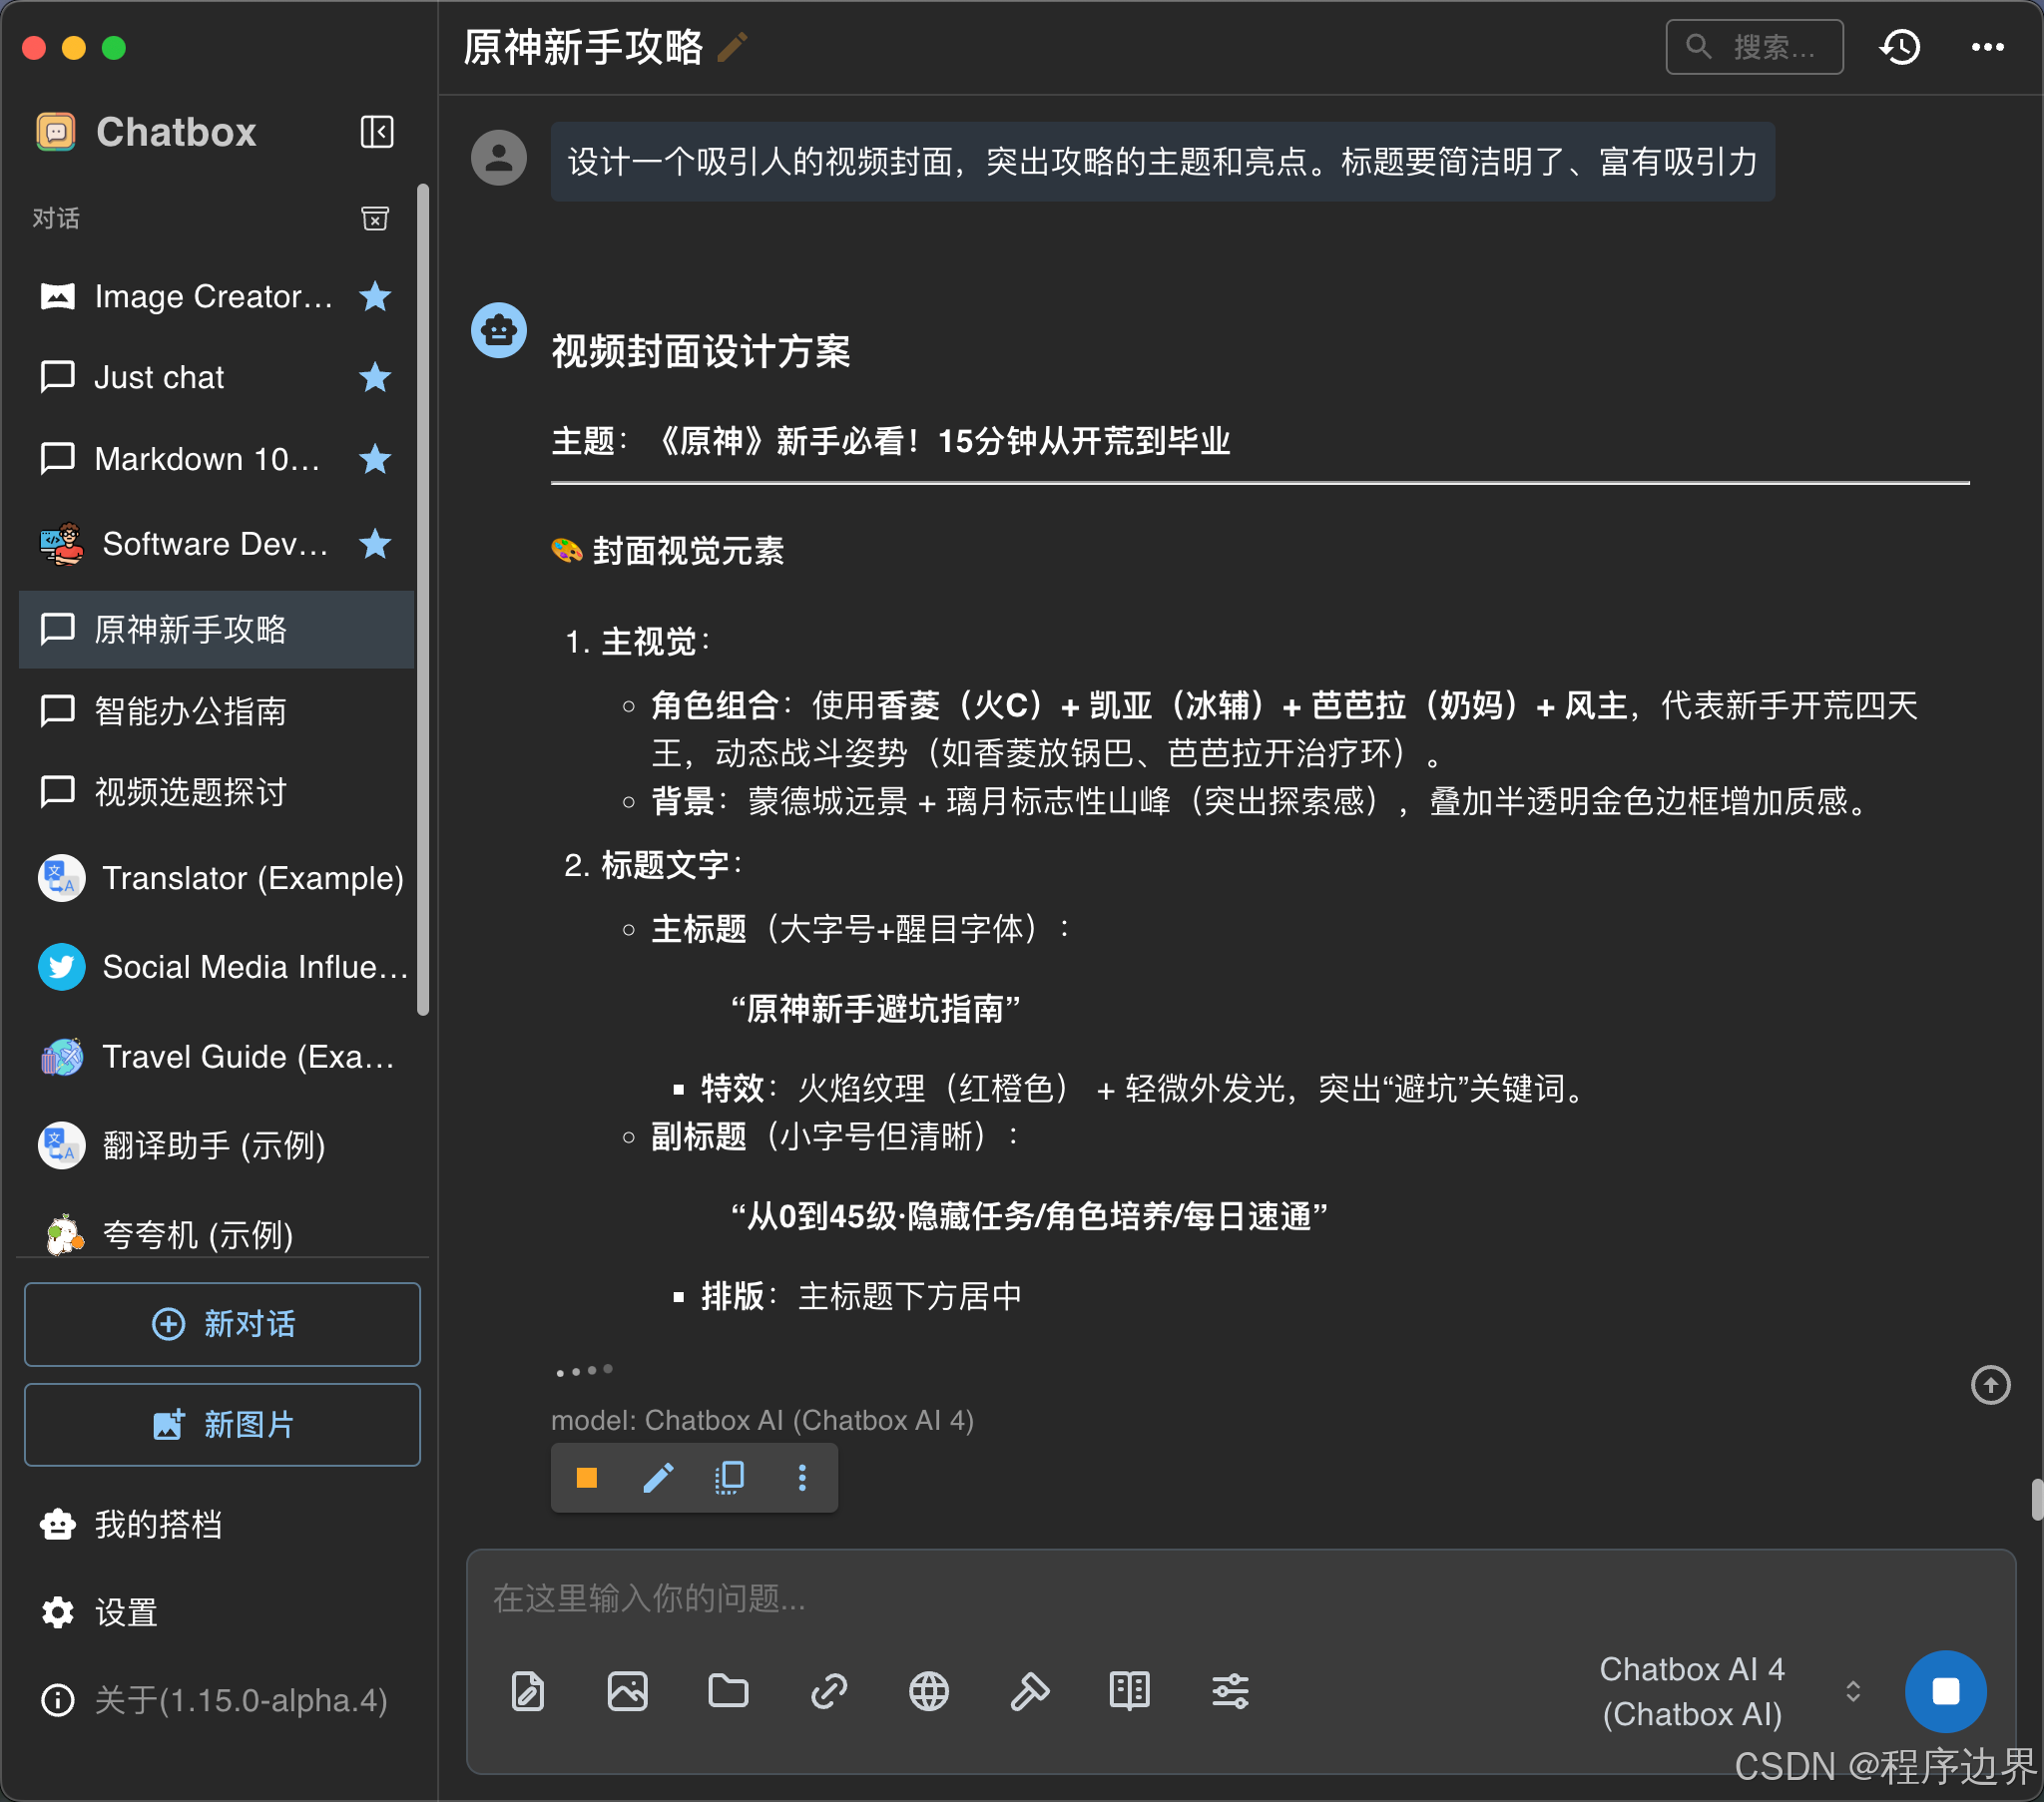Edit the conversation title with pencil icon
Screen dimensions: 2044x1802
coord(733,47)
